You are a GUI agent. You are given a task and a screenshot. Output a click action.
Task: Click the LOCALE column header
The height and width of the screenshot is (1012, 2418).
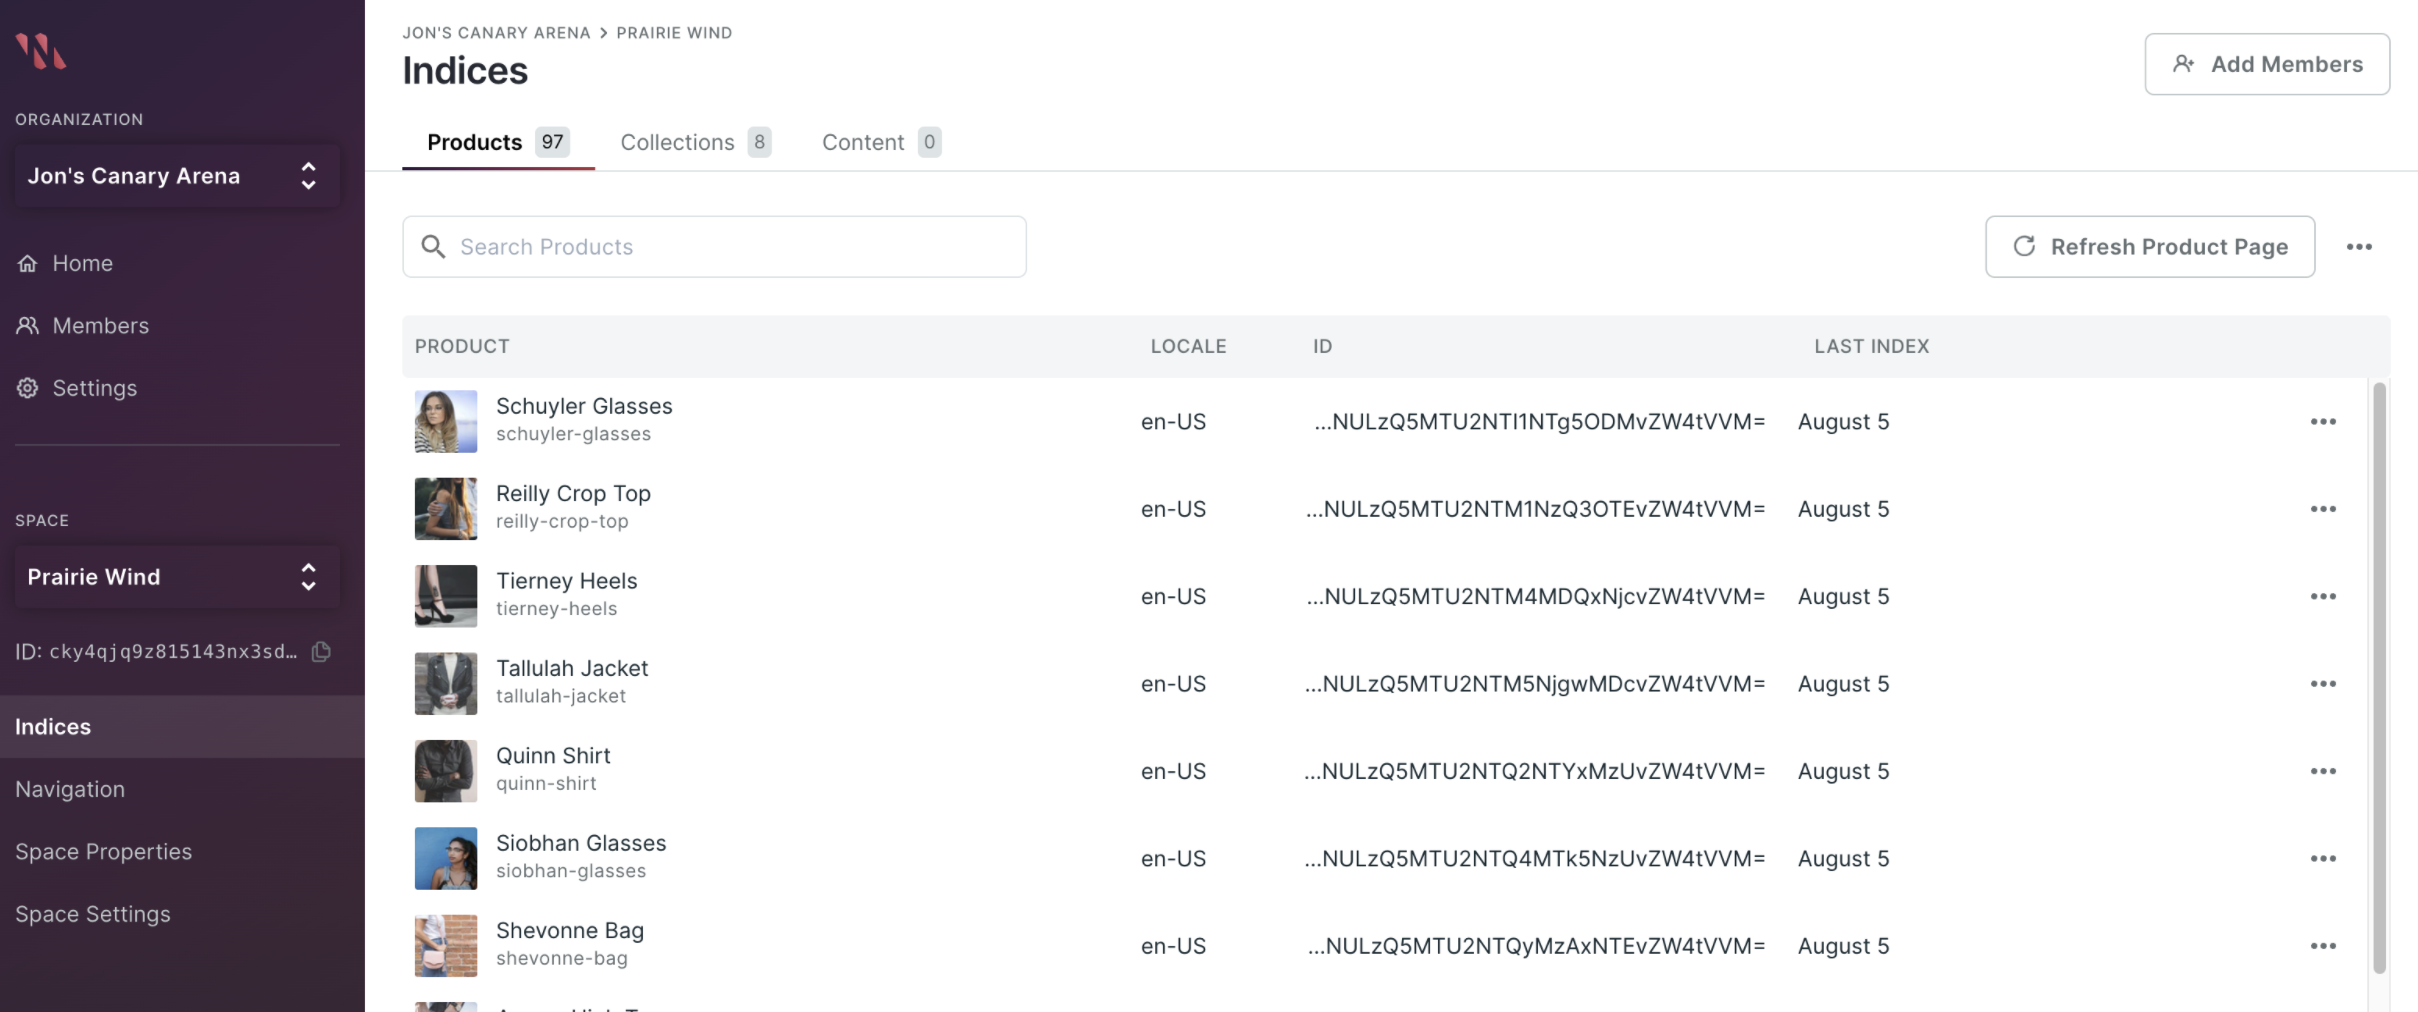(1188, 346)
